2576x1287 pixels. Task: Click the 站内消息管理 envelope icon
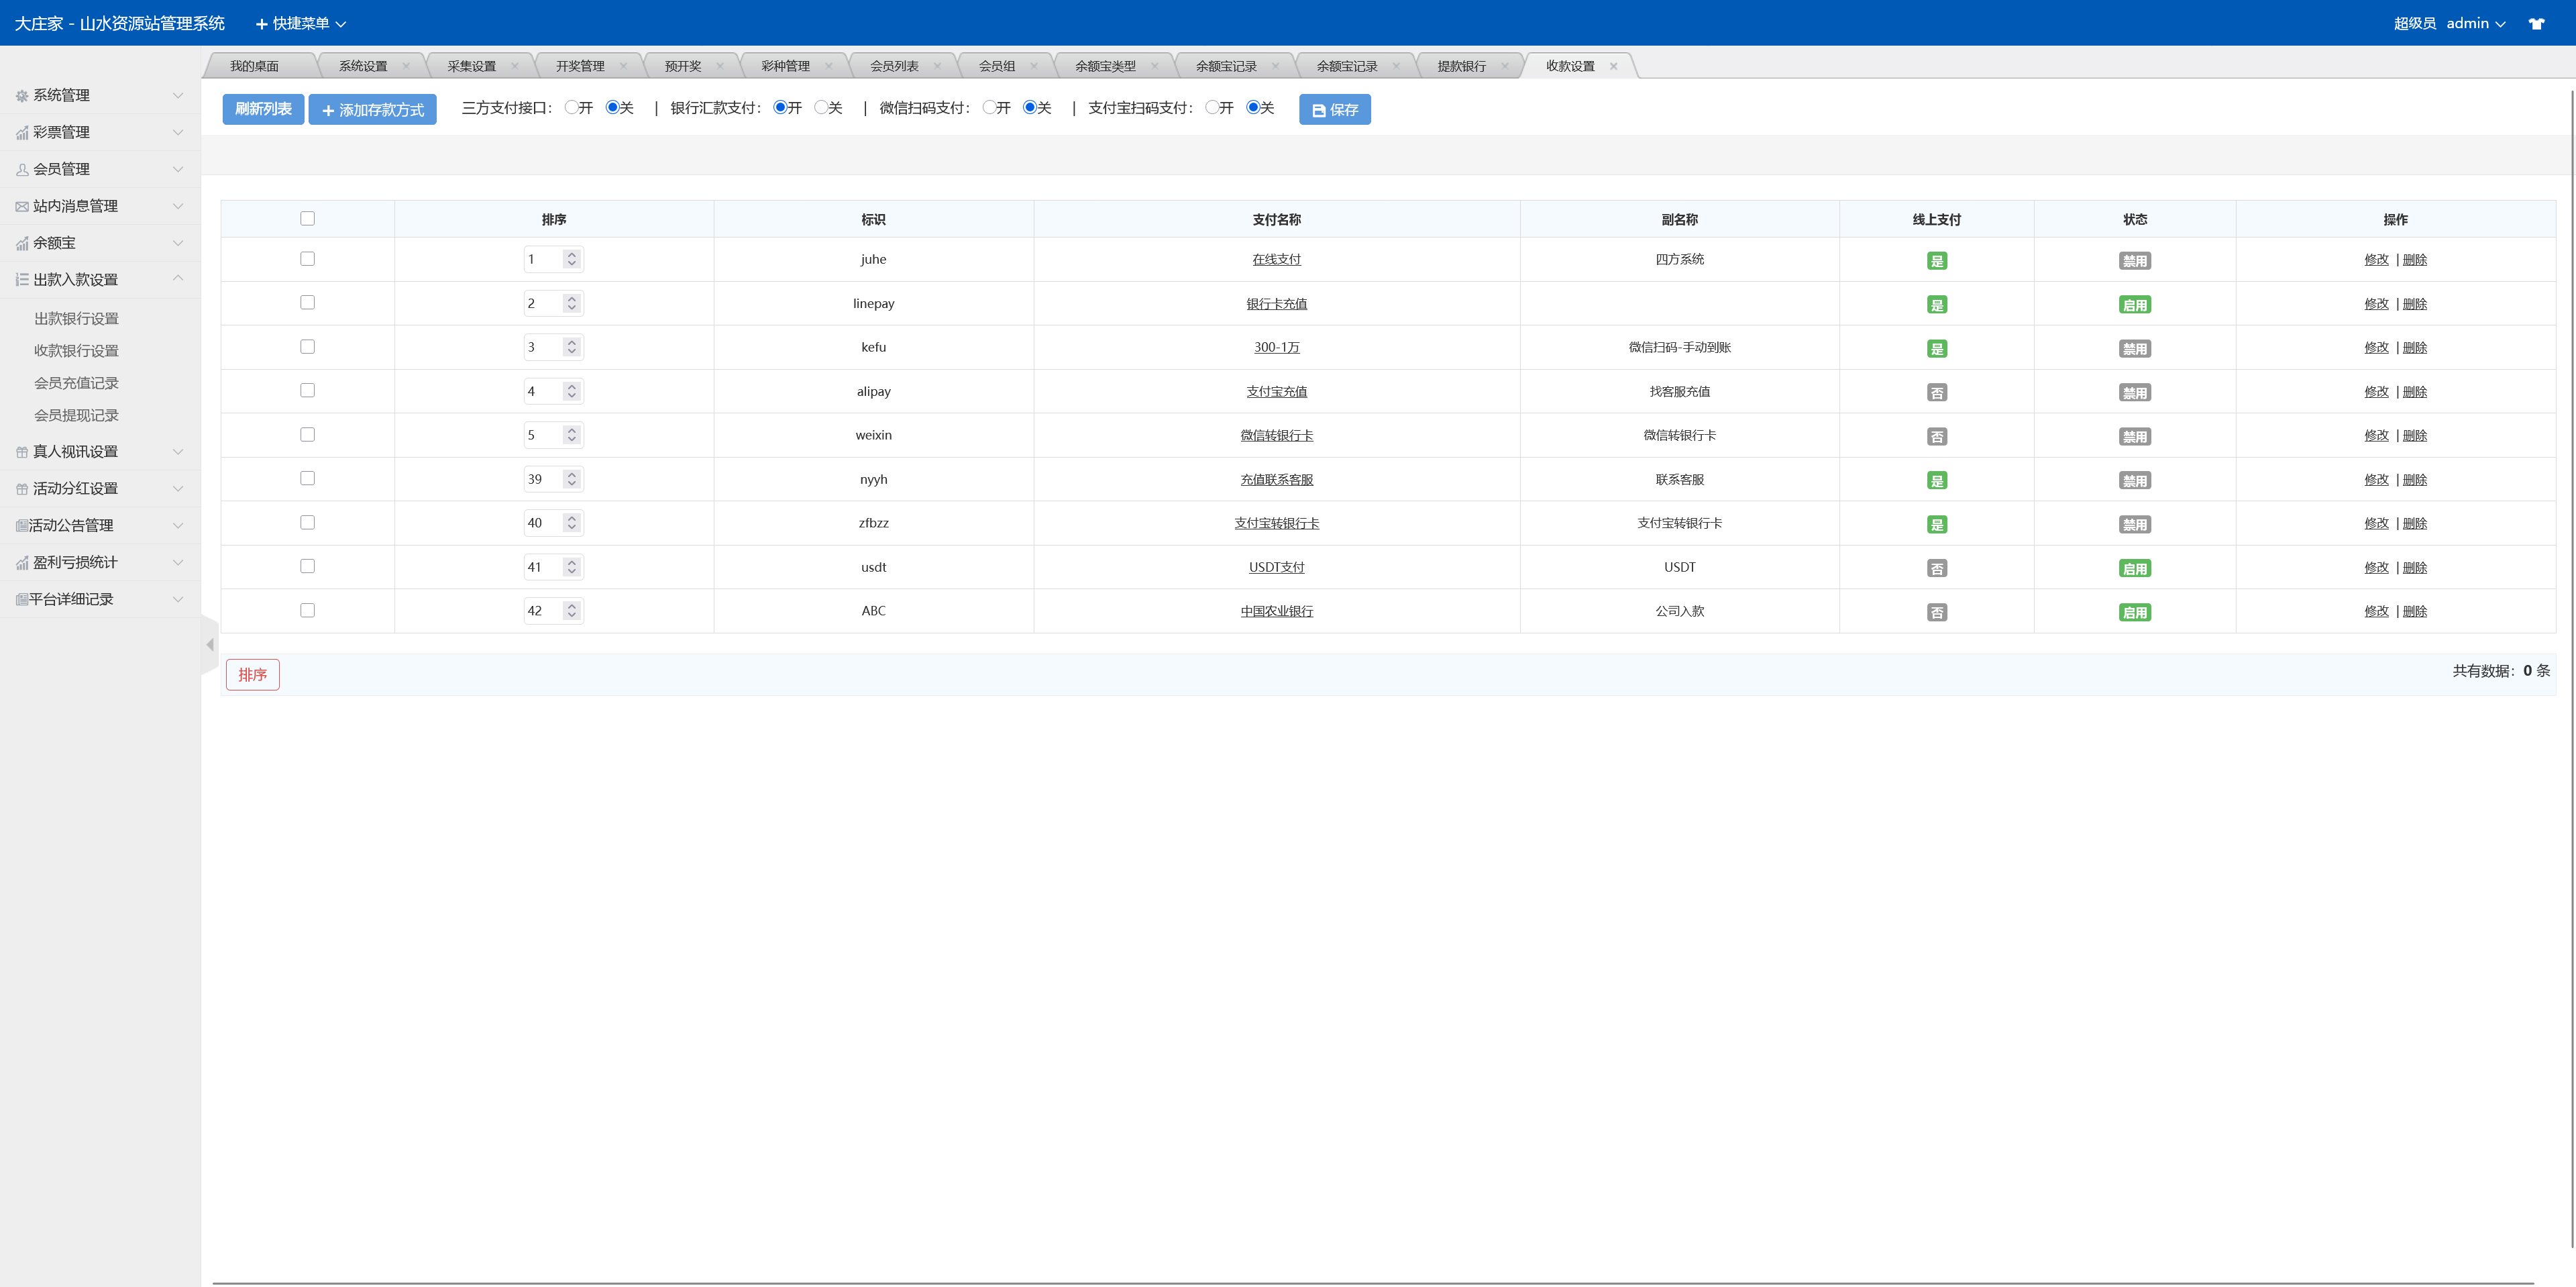pos(22,207)
